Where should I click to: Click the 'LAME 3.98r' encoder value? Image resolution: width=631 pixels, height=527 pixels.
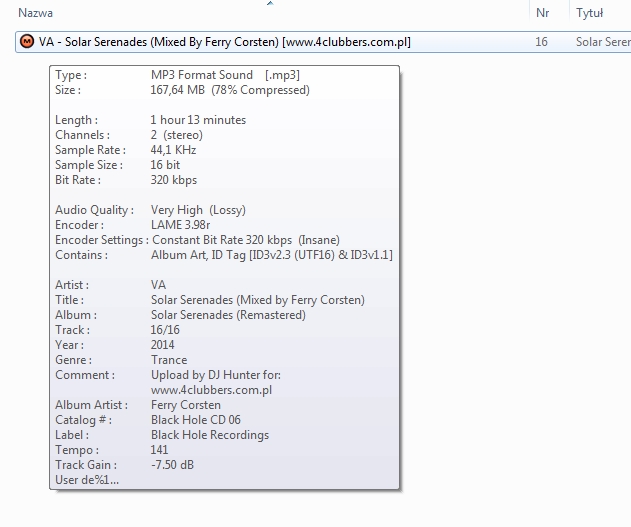(180, 225)
